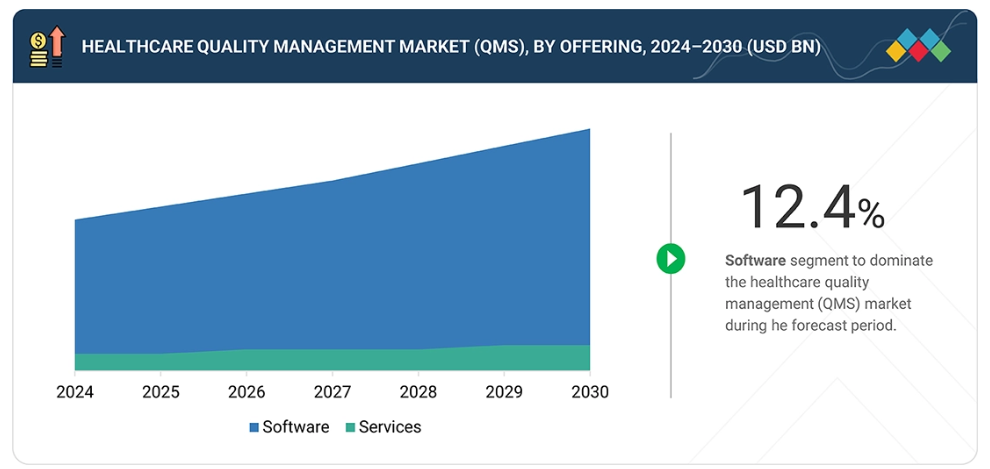Select the 2024 axis label
This screenshot has height=469, width=990.
coord(75,392)
